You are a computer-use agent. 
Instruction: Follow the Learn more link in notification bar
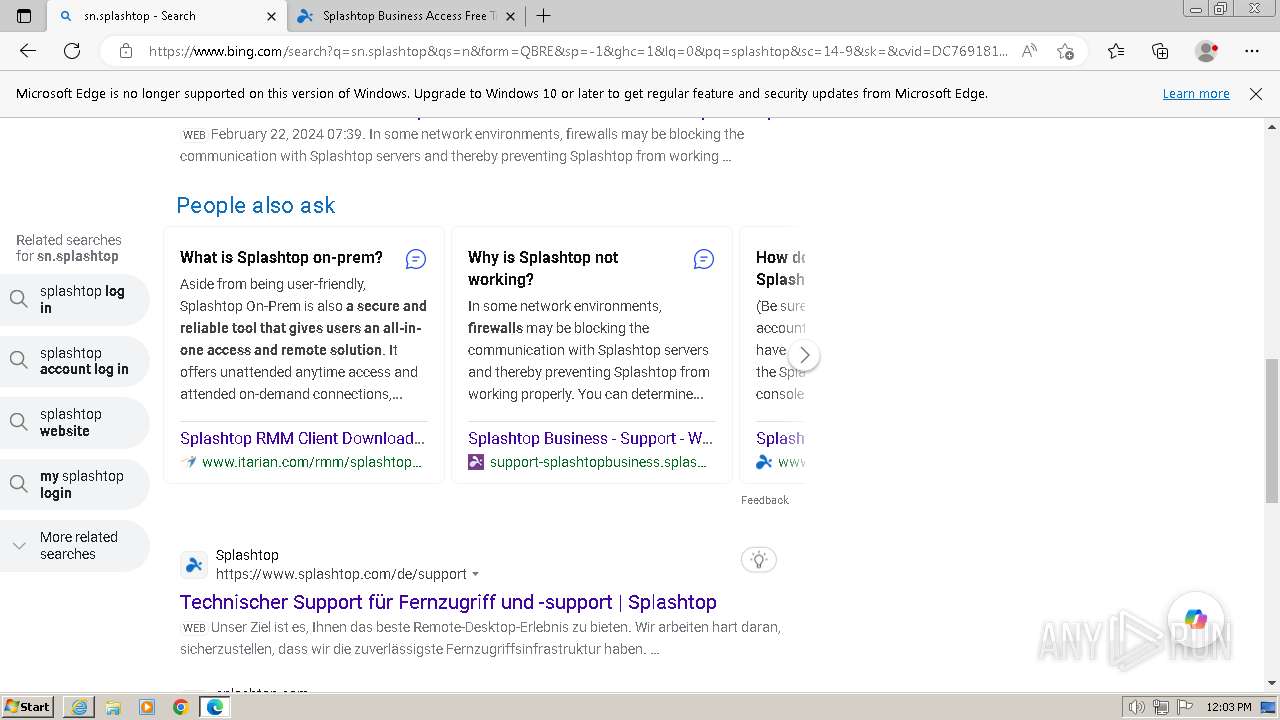(1196, 93)
